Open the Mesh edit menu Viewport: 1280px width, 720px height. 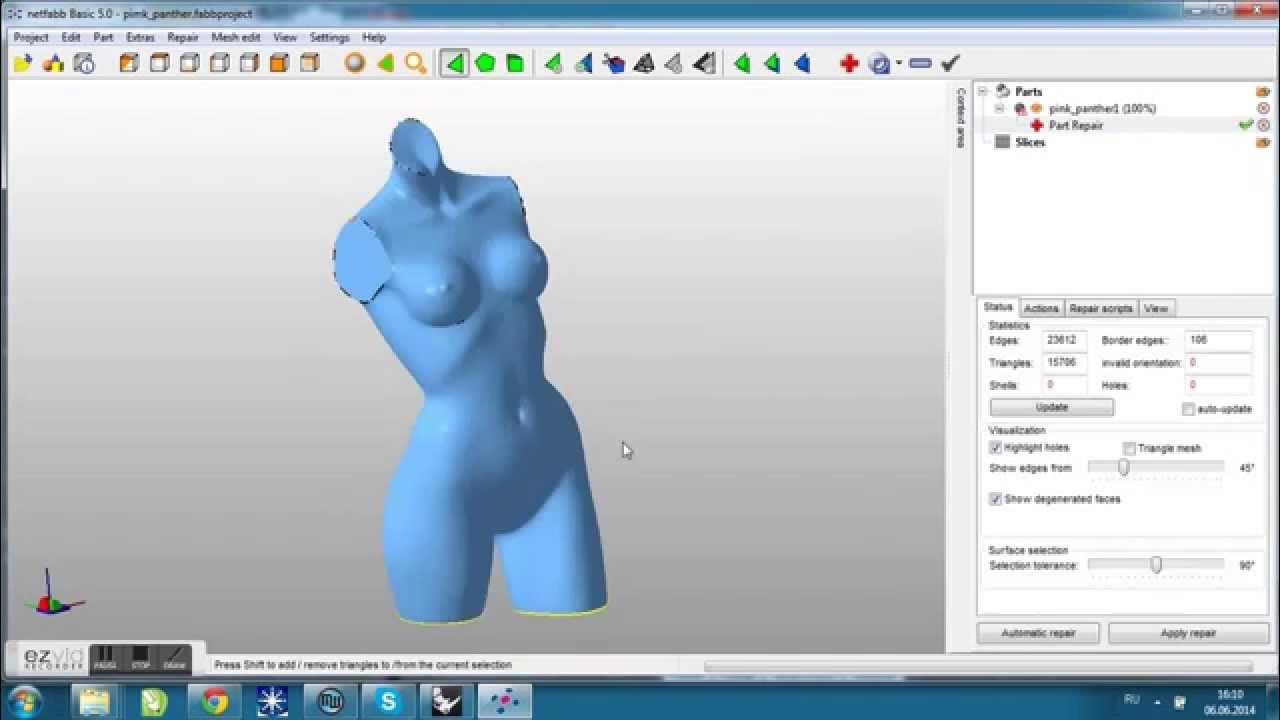click(x=236, y=37)
